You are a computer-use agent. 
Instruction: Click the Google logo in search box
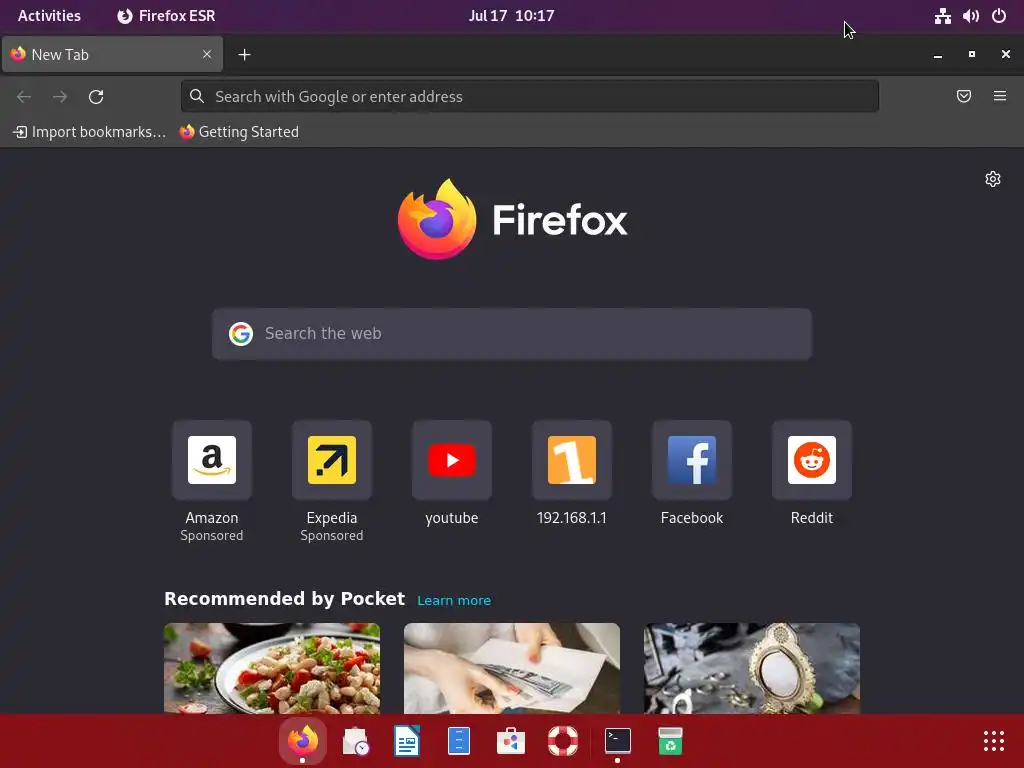tap(241, 334)
